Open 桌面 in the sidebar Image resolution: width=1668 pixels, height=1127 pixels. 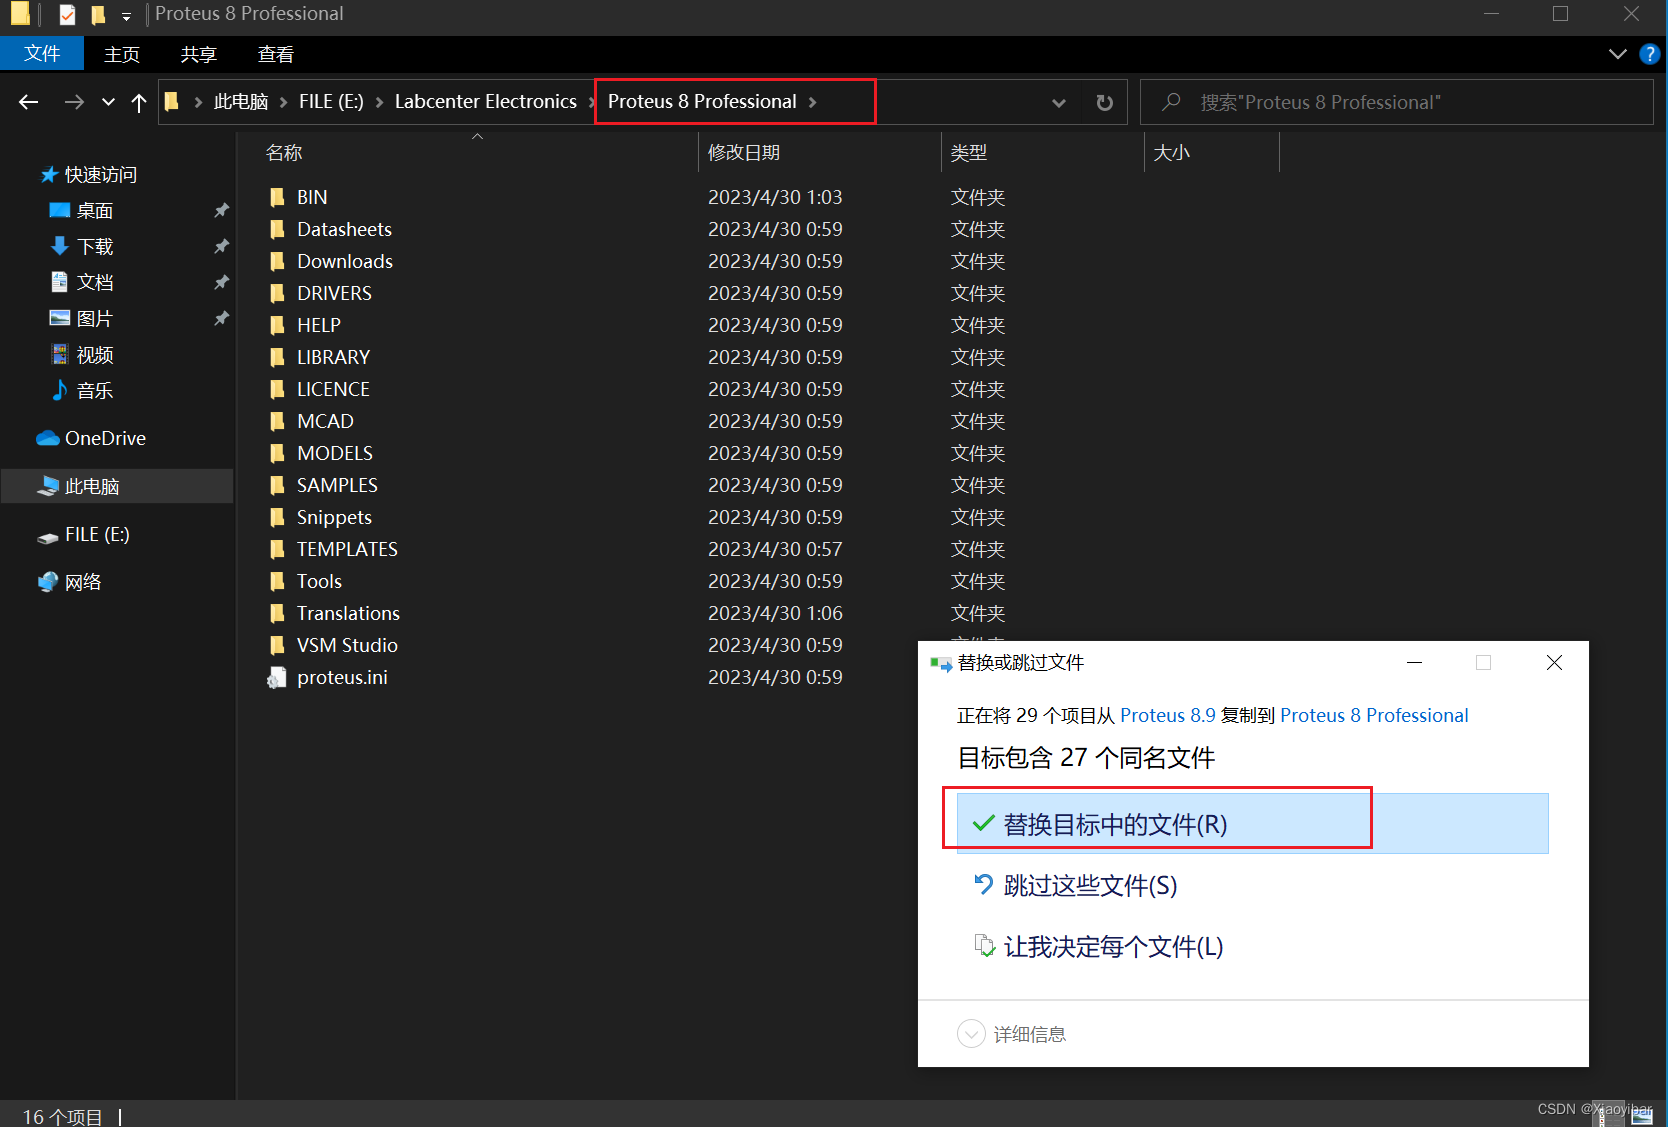[x=95, y=210]
